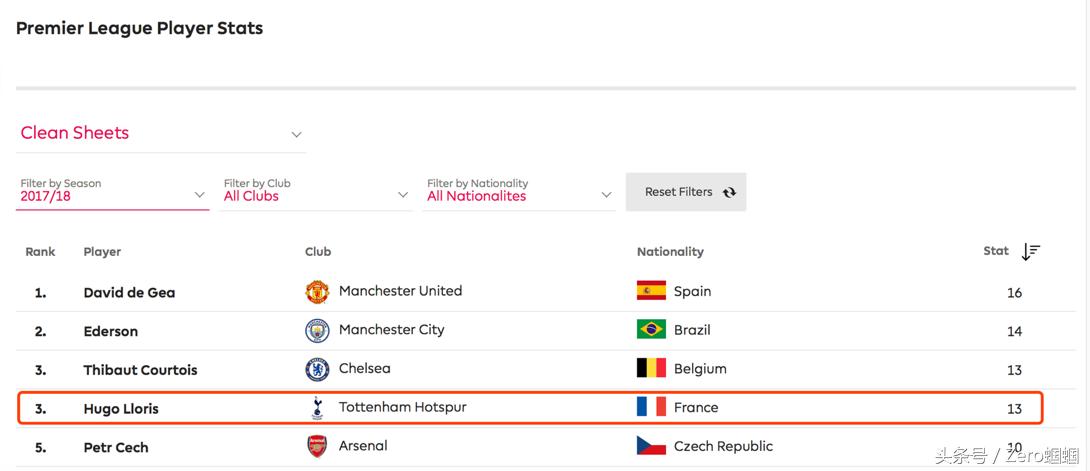Open David de Gea's player link
This screenshot has height=471, width=1090.
coord(129,293)
